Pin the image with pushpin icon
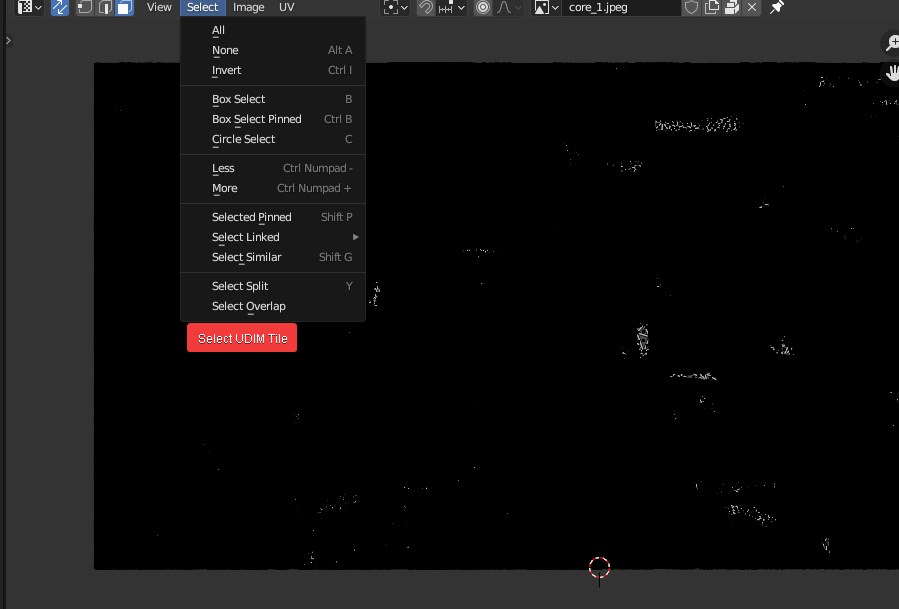 pos(777,7)
